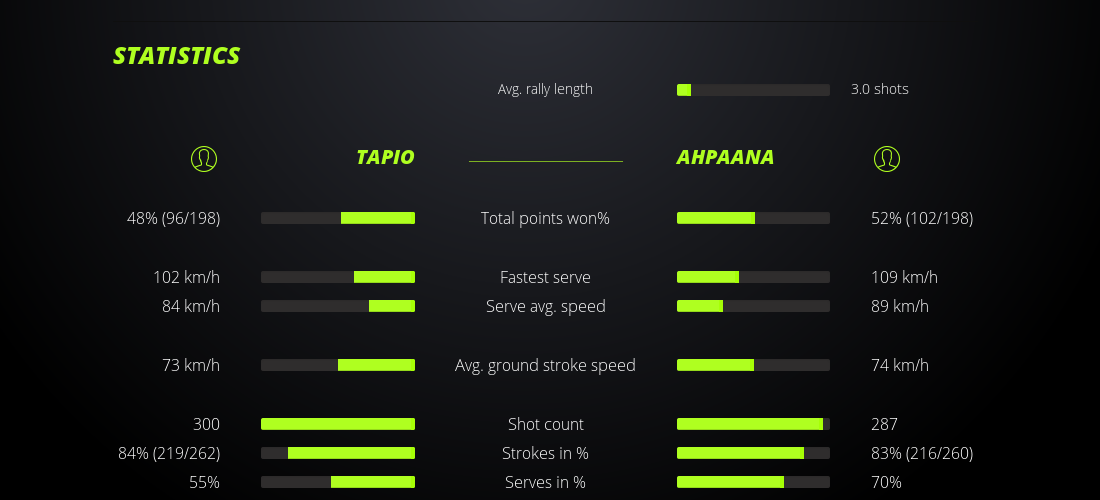Select the AHPAANA player name
This screenshot has height=500, width=1100.
pyautogui.click(x=725, y=157)
